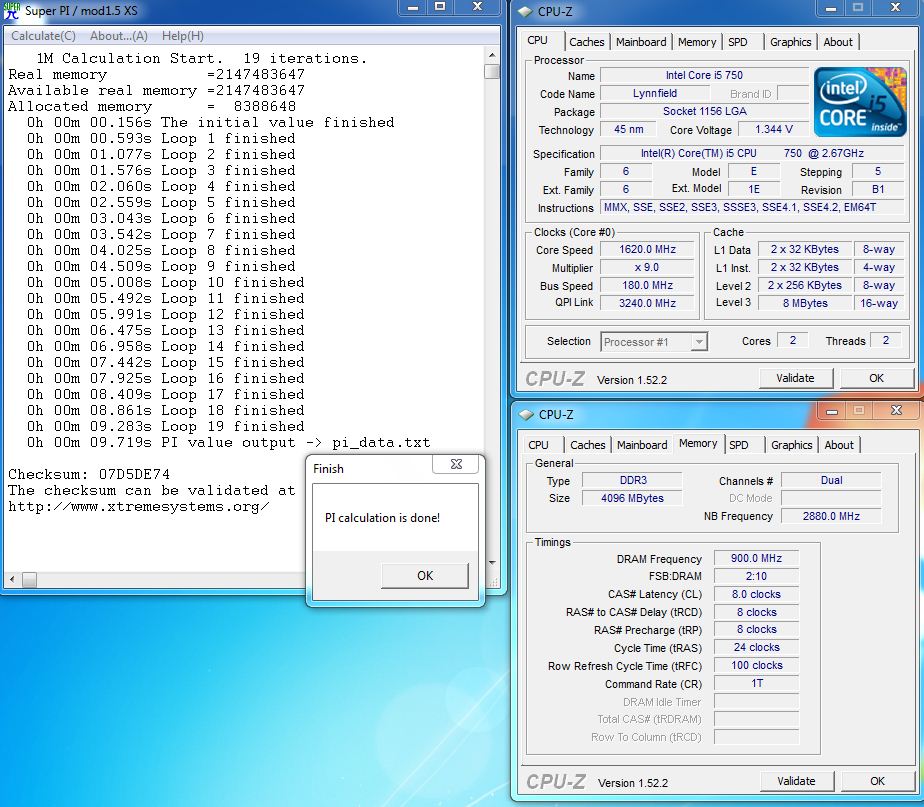Select CPU tab in upper CPU-Z window
The height and width of the screenshot is (807, 924).
(x=537, y=40)
